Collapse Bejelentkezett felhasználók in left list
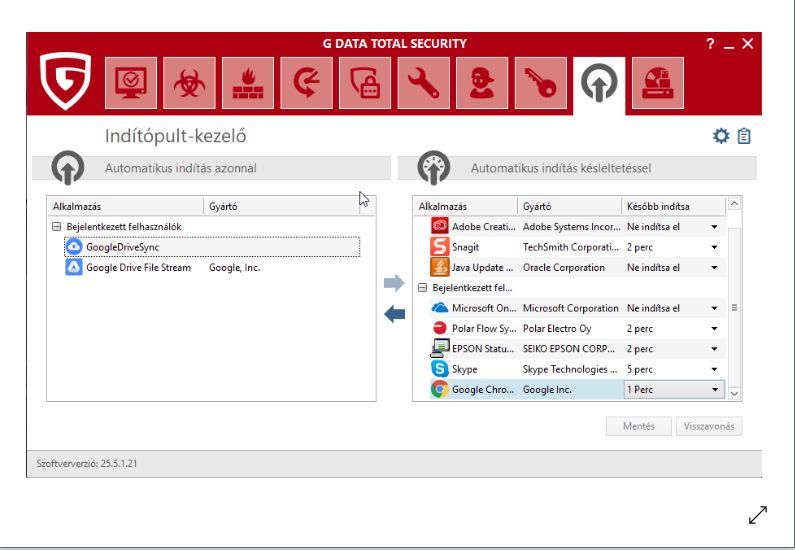The height and width of the screenshot is (550, 795). [x=56, y=227]
